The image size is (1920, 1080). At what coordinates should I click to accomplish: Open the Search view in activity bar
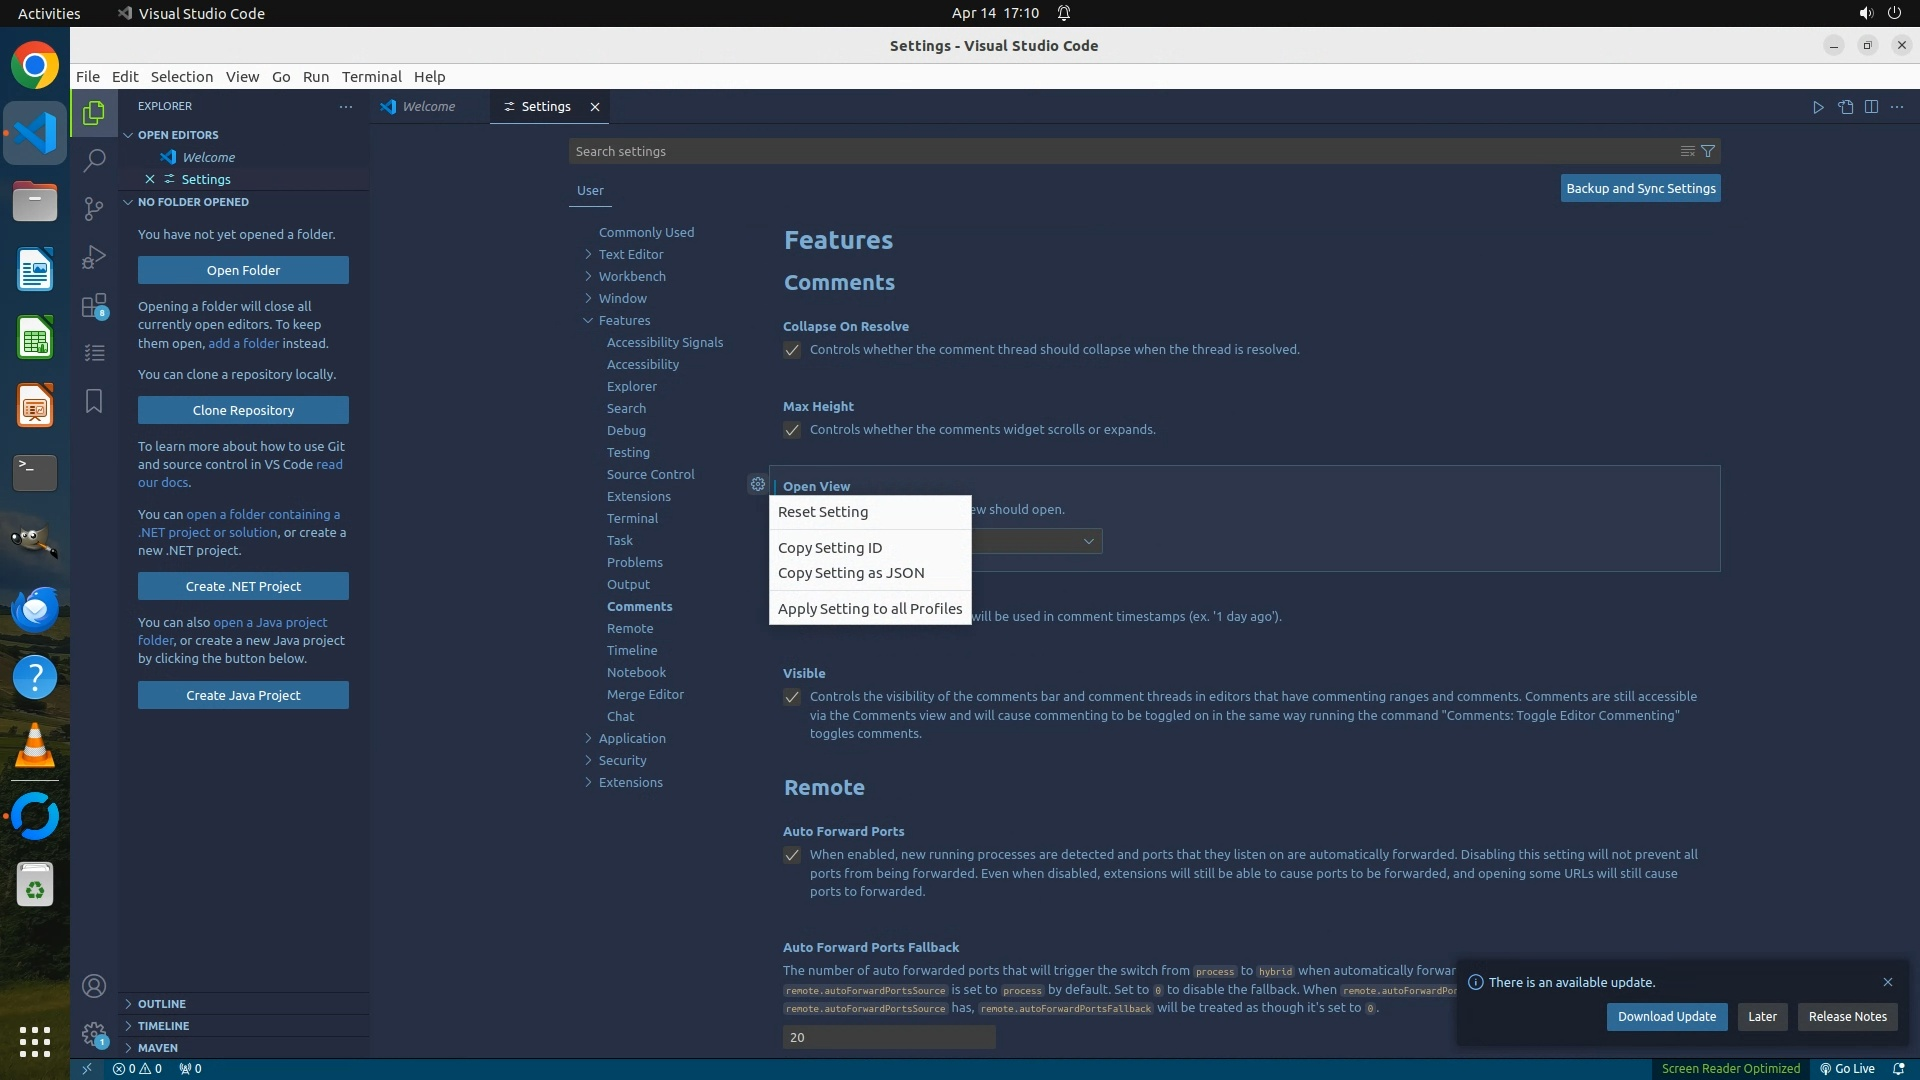point(94,160)
